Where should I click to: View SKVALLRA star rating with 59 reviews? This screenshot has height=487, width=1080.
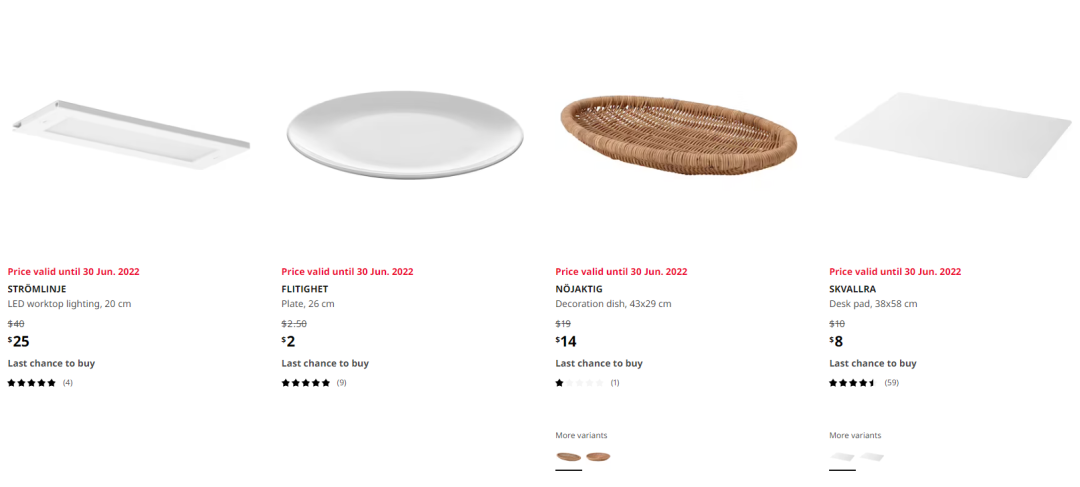864,383
